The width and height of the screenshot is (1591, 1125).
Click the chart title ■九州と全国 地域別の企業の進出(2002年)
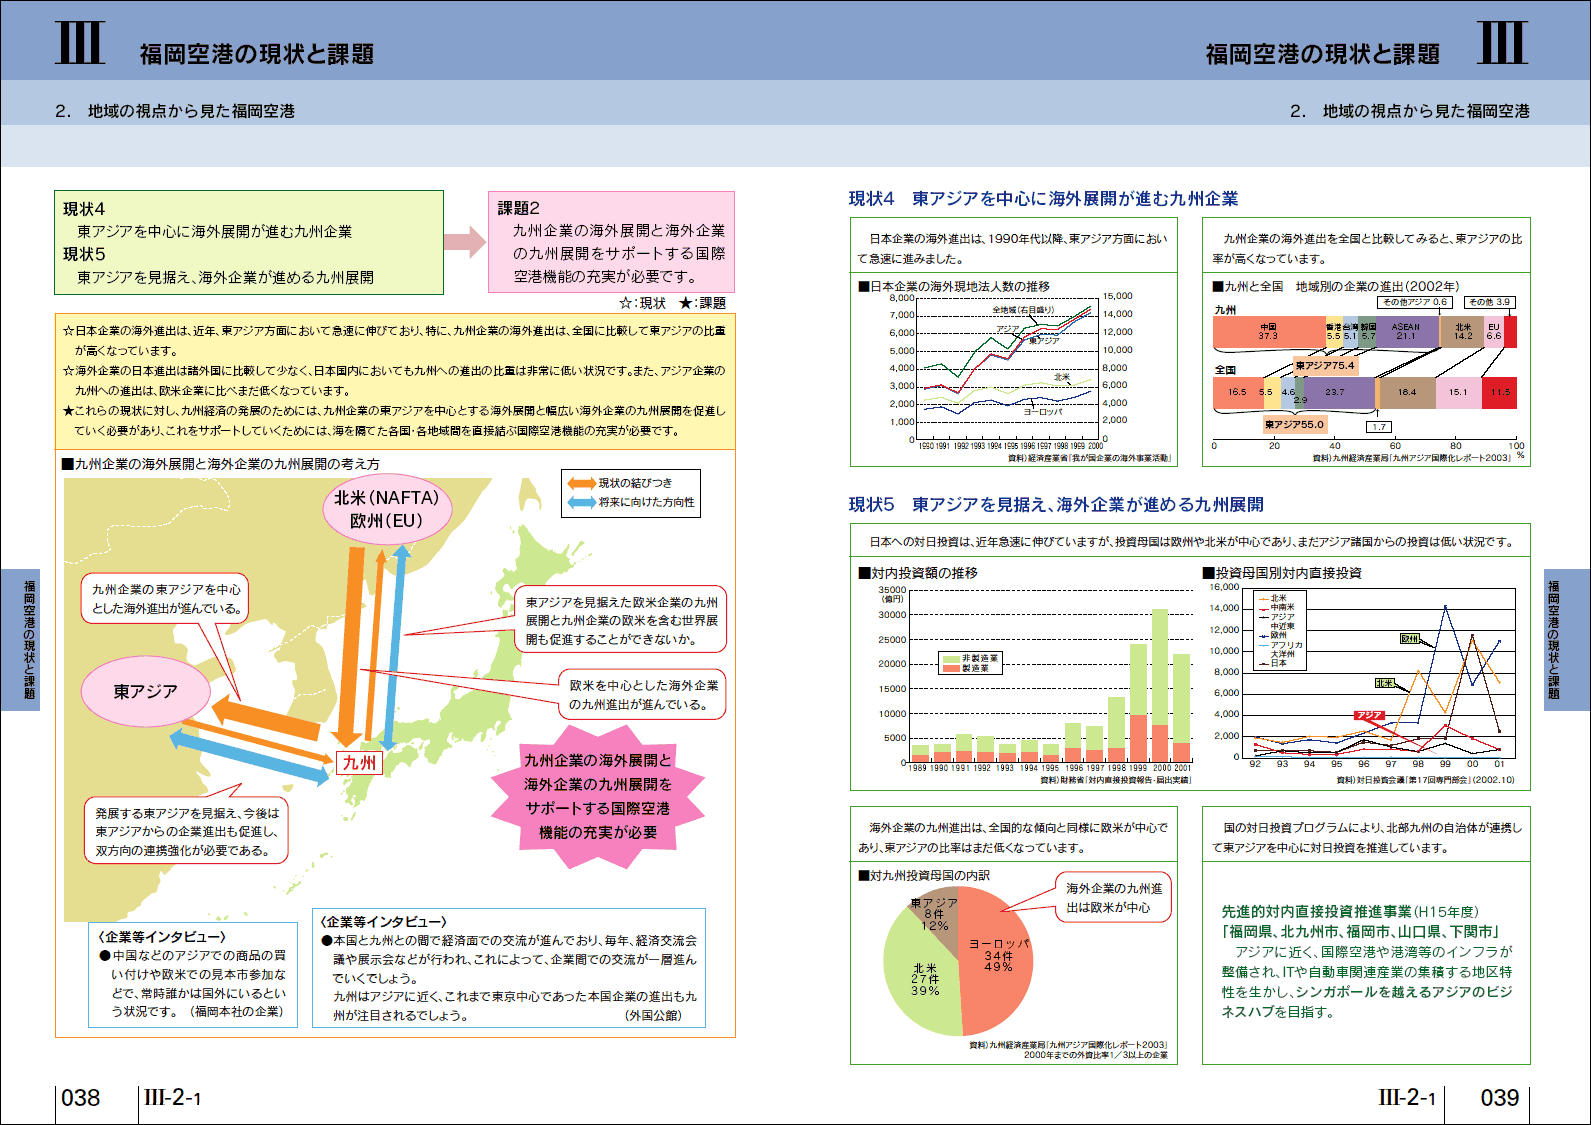pos(1335,286)
